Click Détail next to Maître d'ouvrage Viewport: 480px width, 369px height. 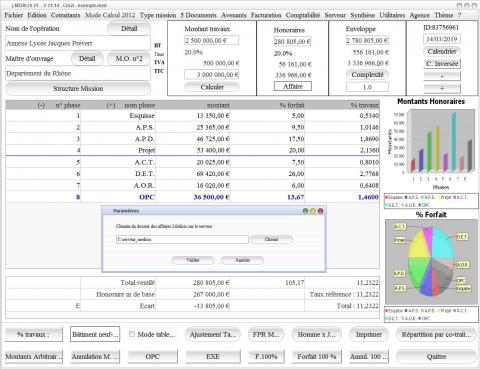(x=87, y=59)
